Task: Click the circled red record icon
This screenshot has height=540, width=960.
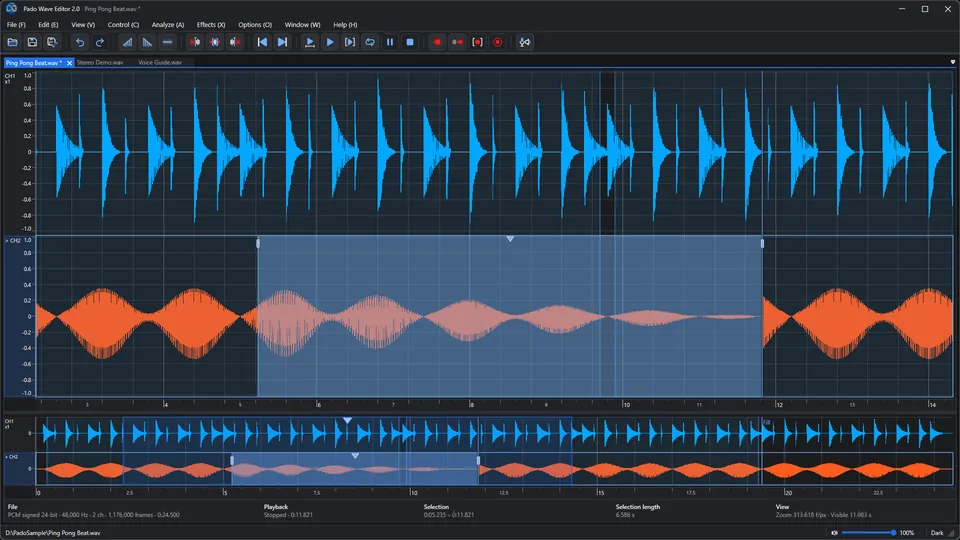Action: point(498,42)
